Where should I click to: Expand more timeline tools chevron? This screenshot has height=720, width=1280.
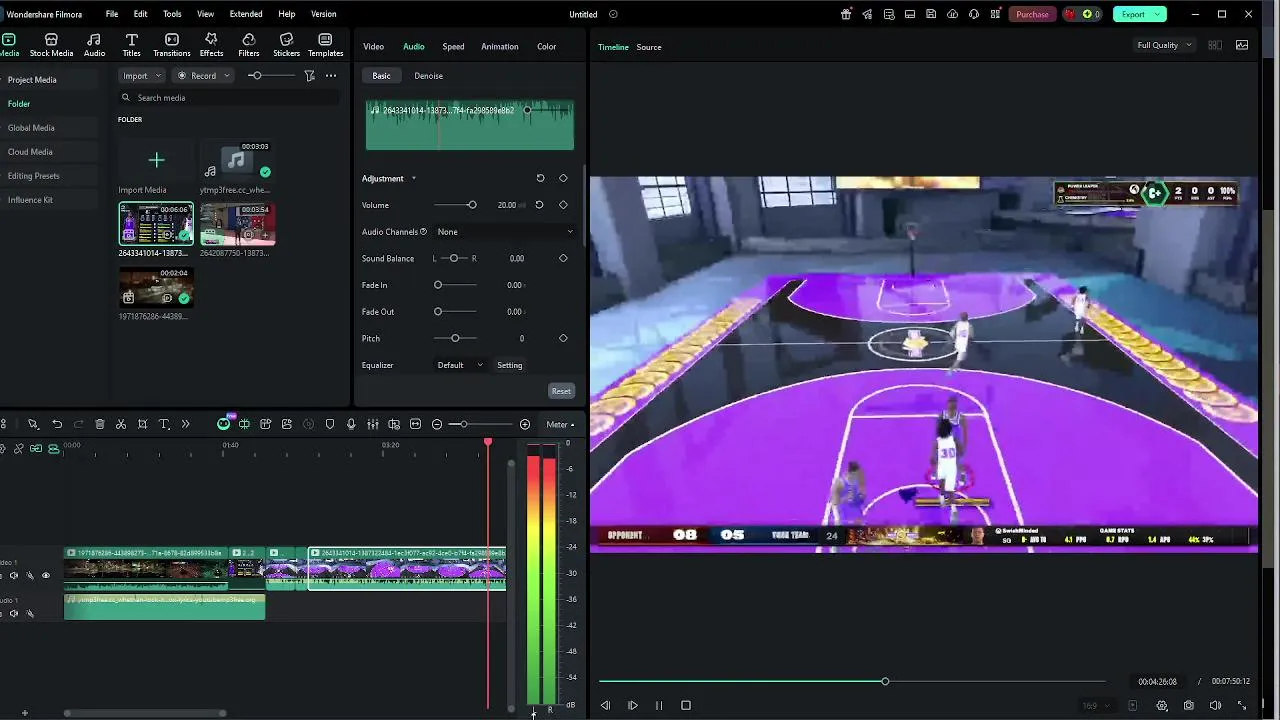(185, 424)
